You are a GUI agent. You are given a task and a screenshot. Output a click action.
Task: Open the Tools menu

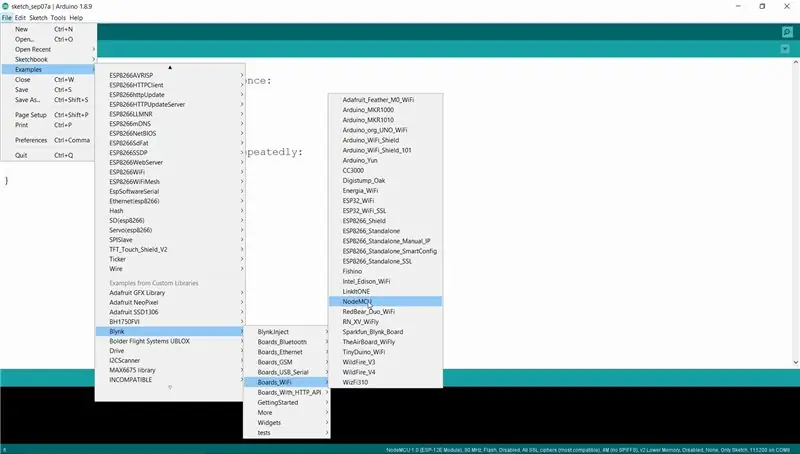(x=58, y=17)
